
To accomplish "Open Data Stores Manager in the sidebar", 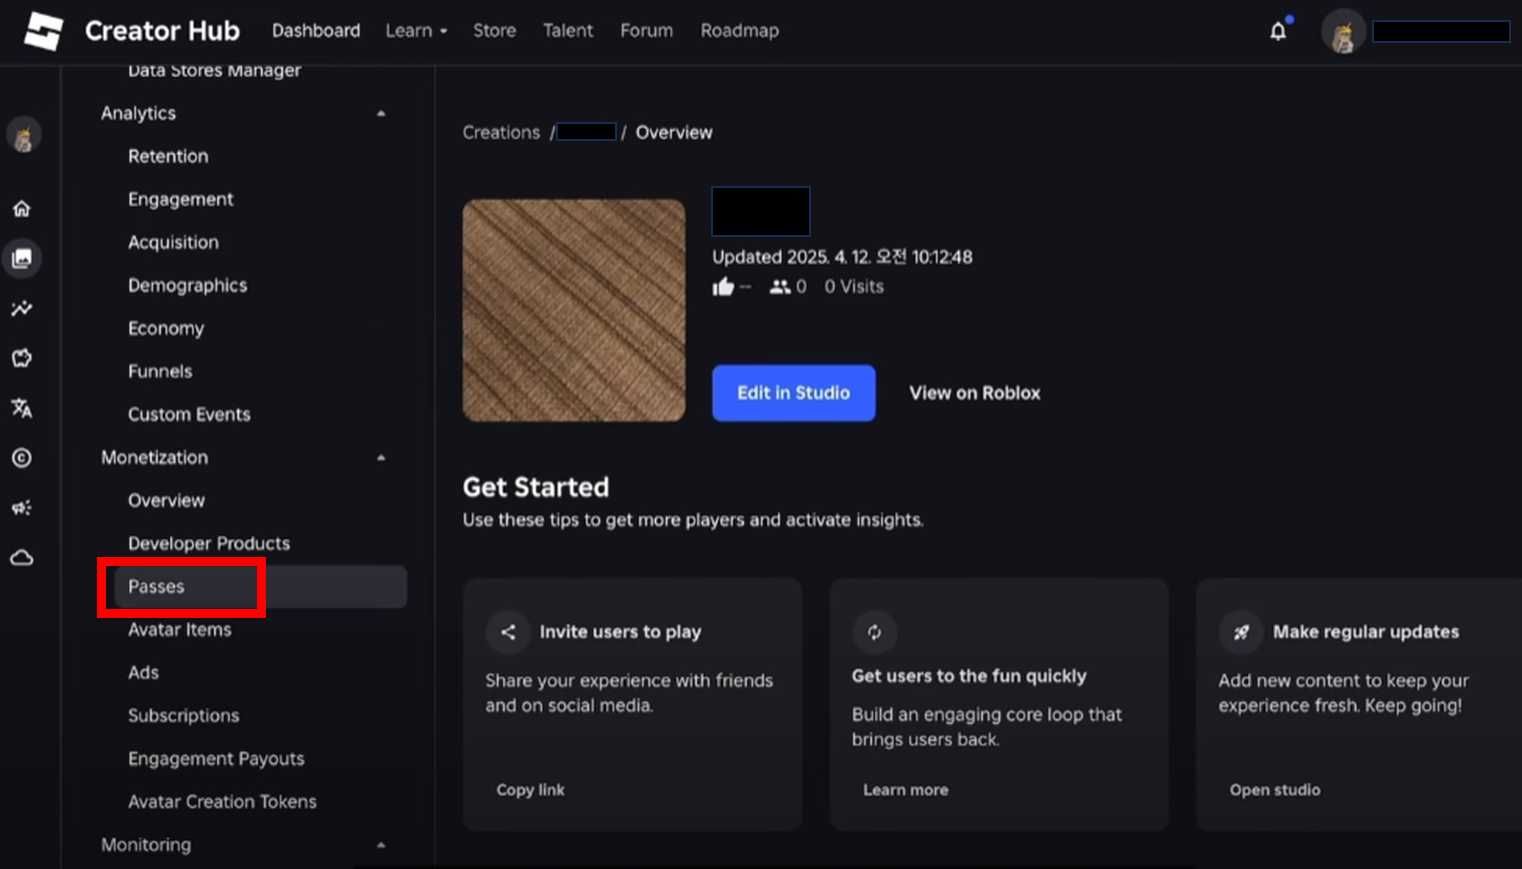I will 214,71.
